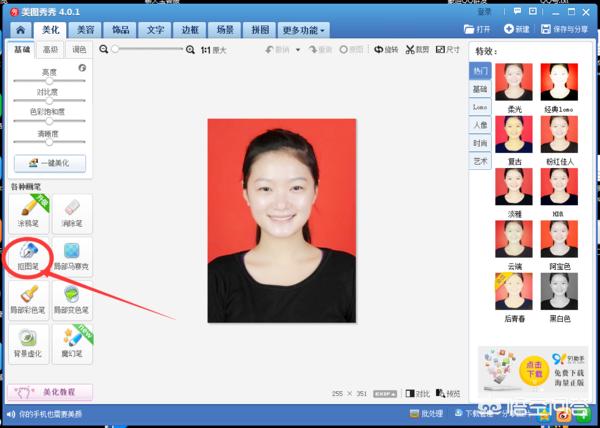Apply the 粉红佳人 effect thumbnail
Image resolution: width=600 pixels, height=428 pixels.
[x=559, y=134]
